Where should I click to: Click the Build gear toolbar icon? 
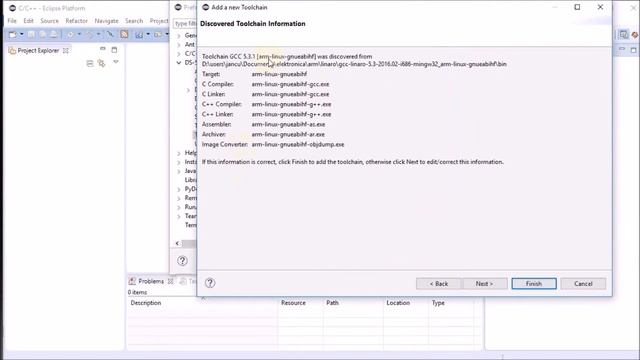click(x=70, y=35)
